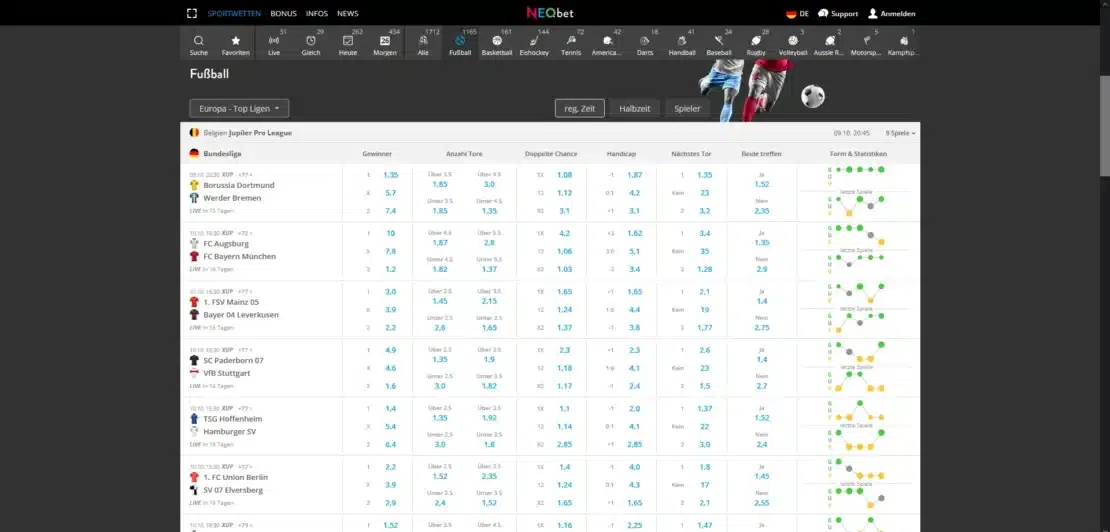Open TSG Hoffenheim match
This screenshot has height=532, width=1110.
232,419
